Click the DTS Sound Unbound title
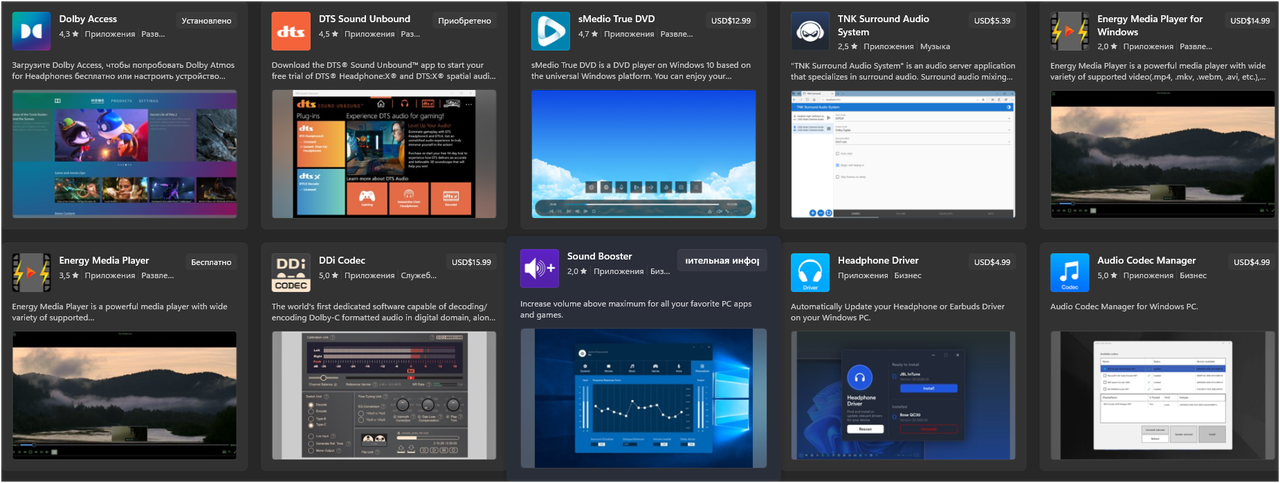This screenshot has height=483, width=1280. 364,19
